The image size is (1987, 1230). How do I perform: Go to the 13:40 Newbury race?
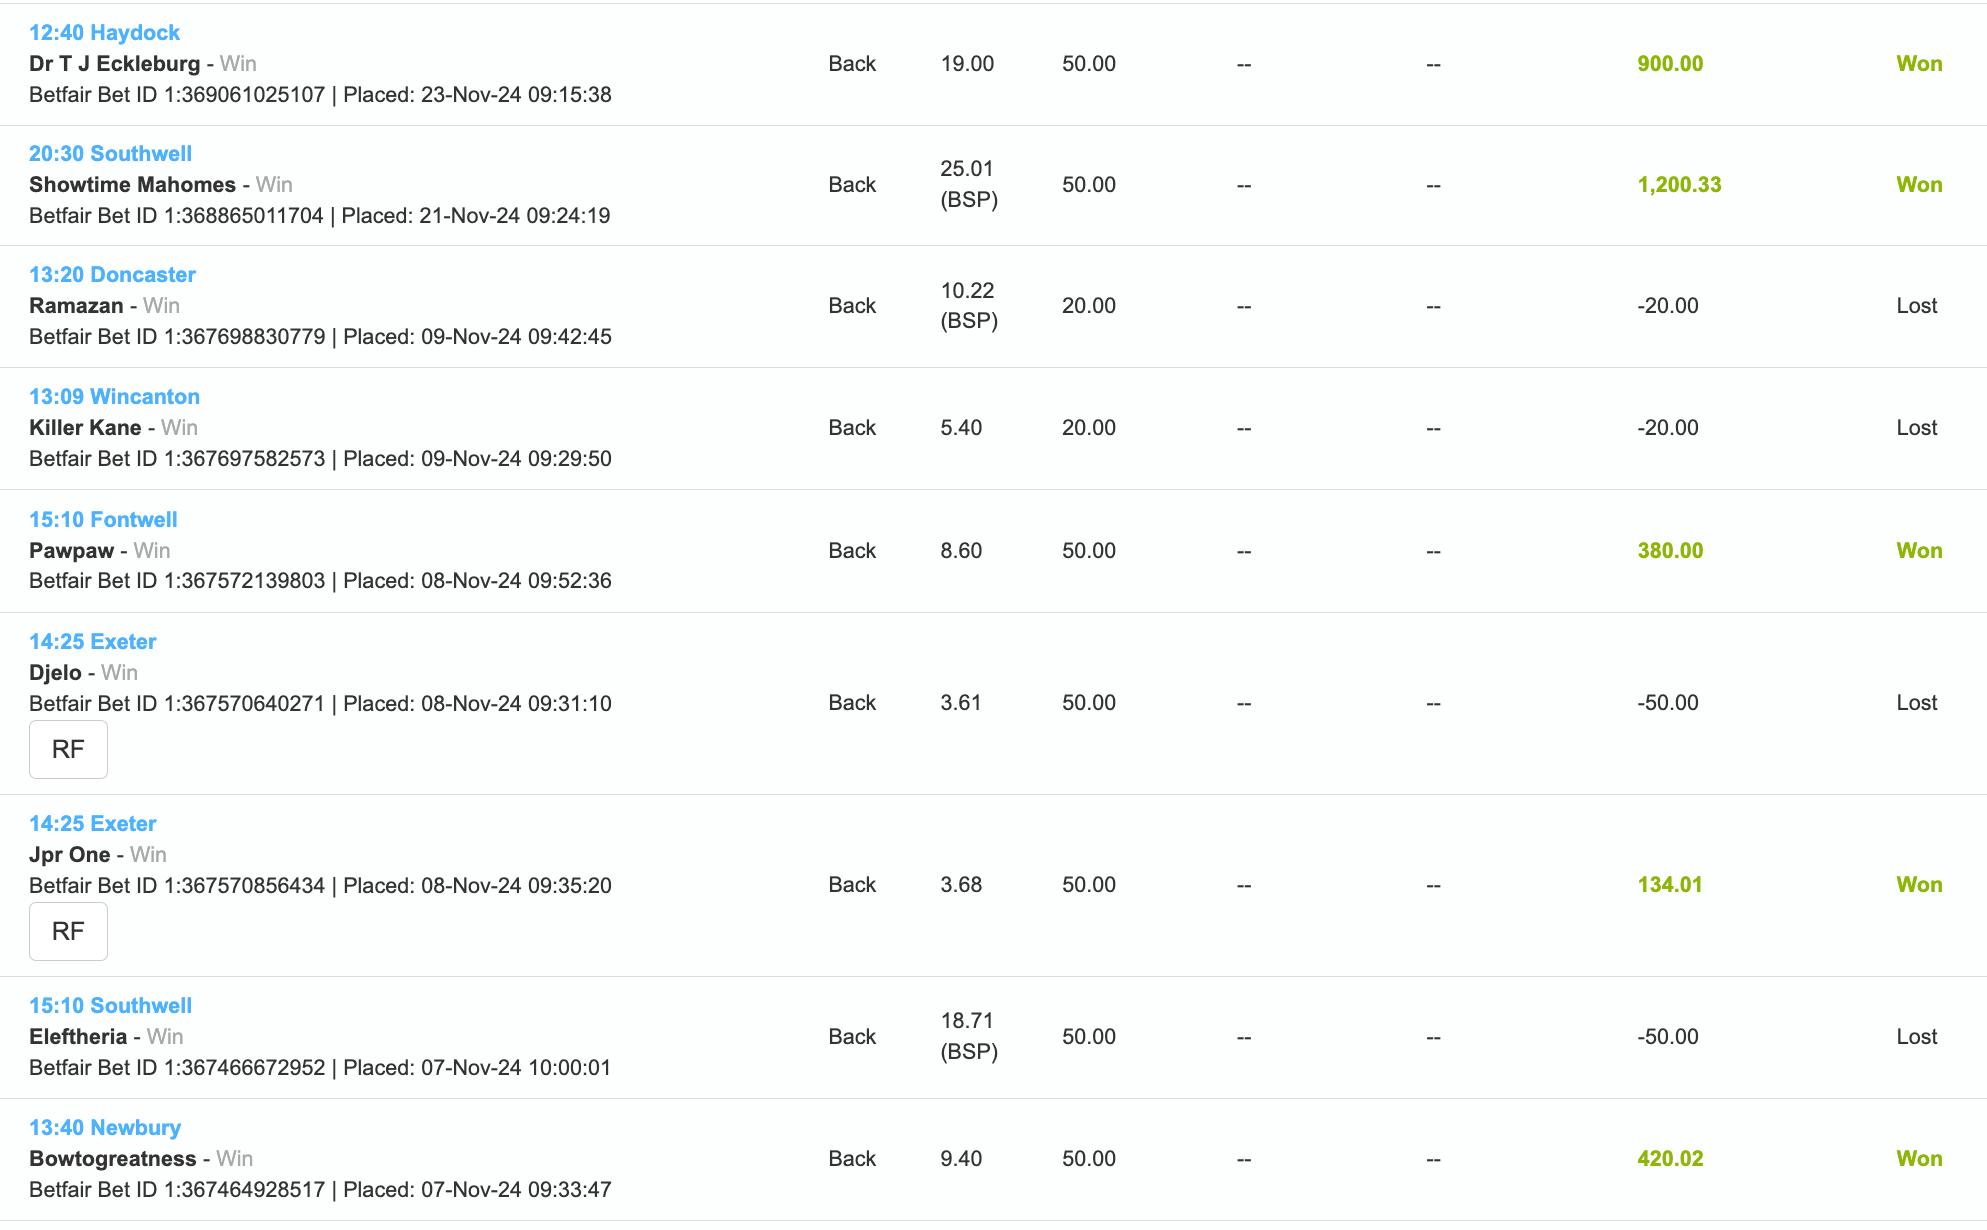105,1128
